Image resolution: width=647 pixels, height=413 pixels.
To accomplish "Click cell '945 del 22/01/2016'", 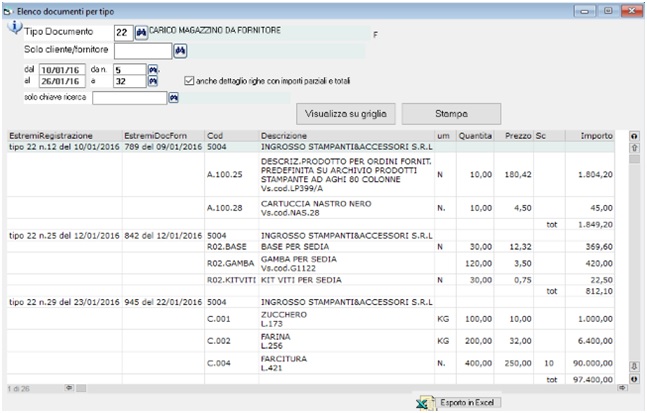I will pos(163,302).
